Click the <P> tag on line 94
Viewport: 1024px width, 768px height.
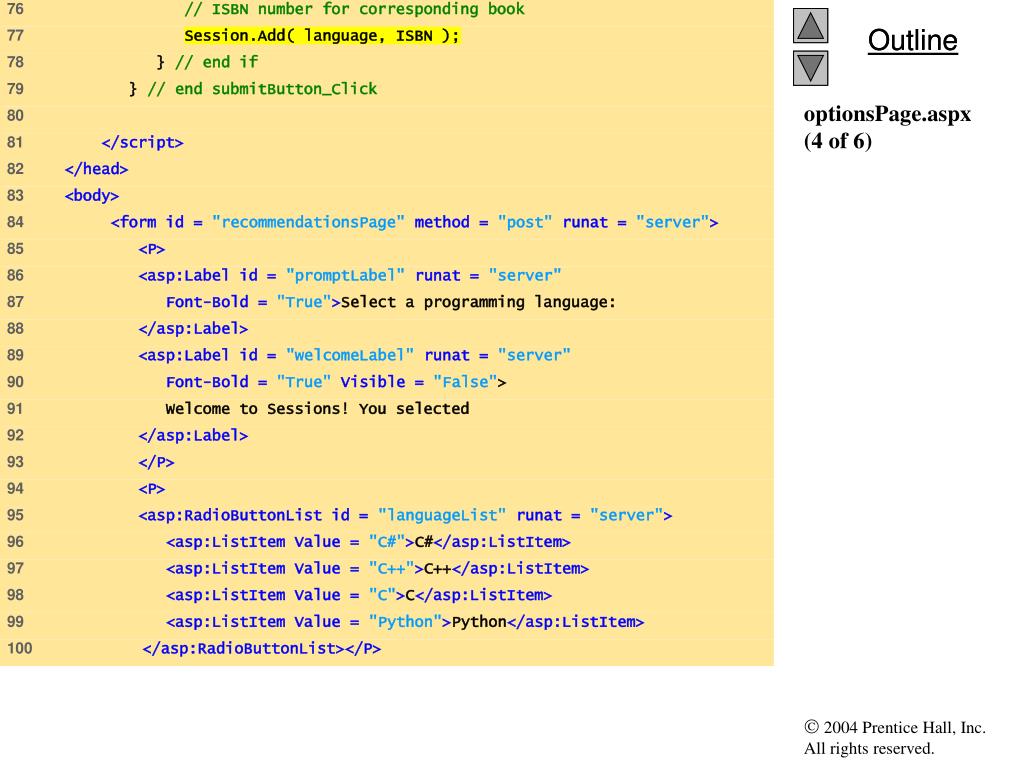click(152, 489)
